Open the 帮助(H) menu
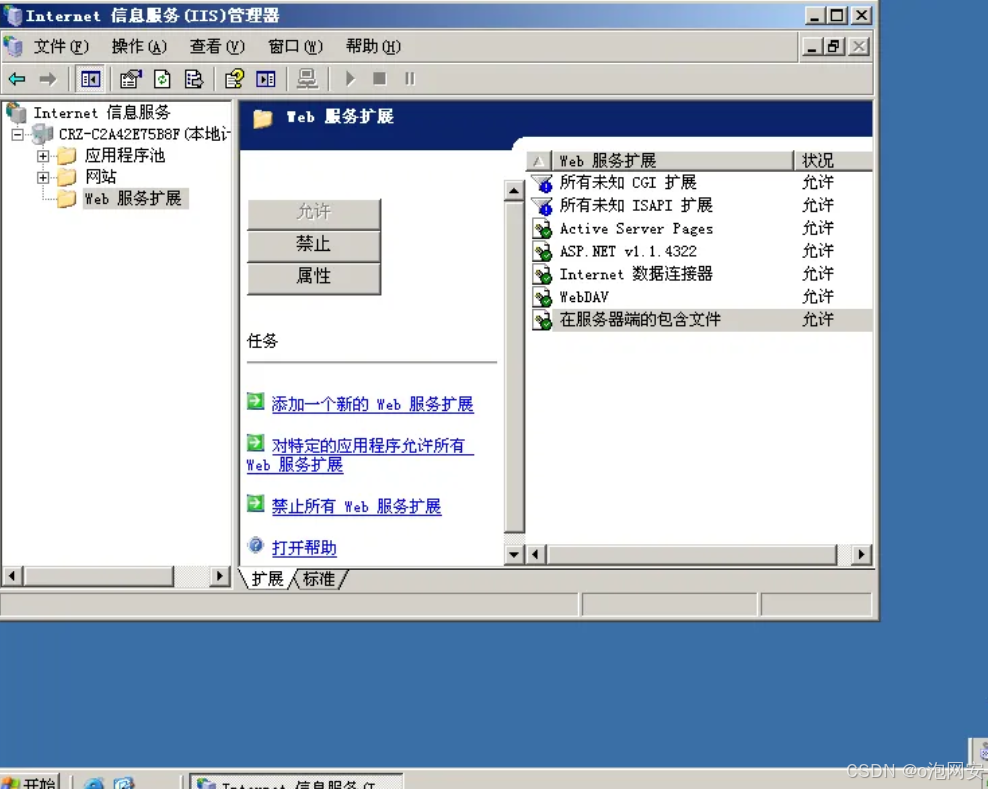The image size is (988, 789). pos(373,47)
